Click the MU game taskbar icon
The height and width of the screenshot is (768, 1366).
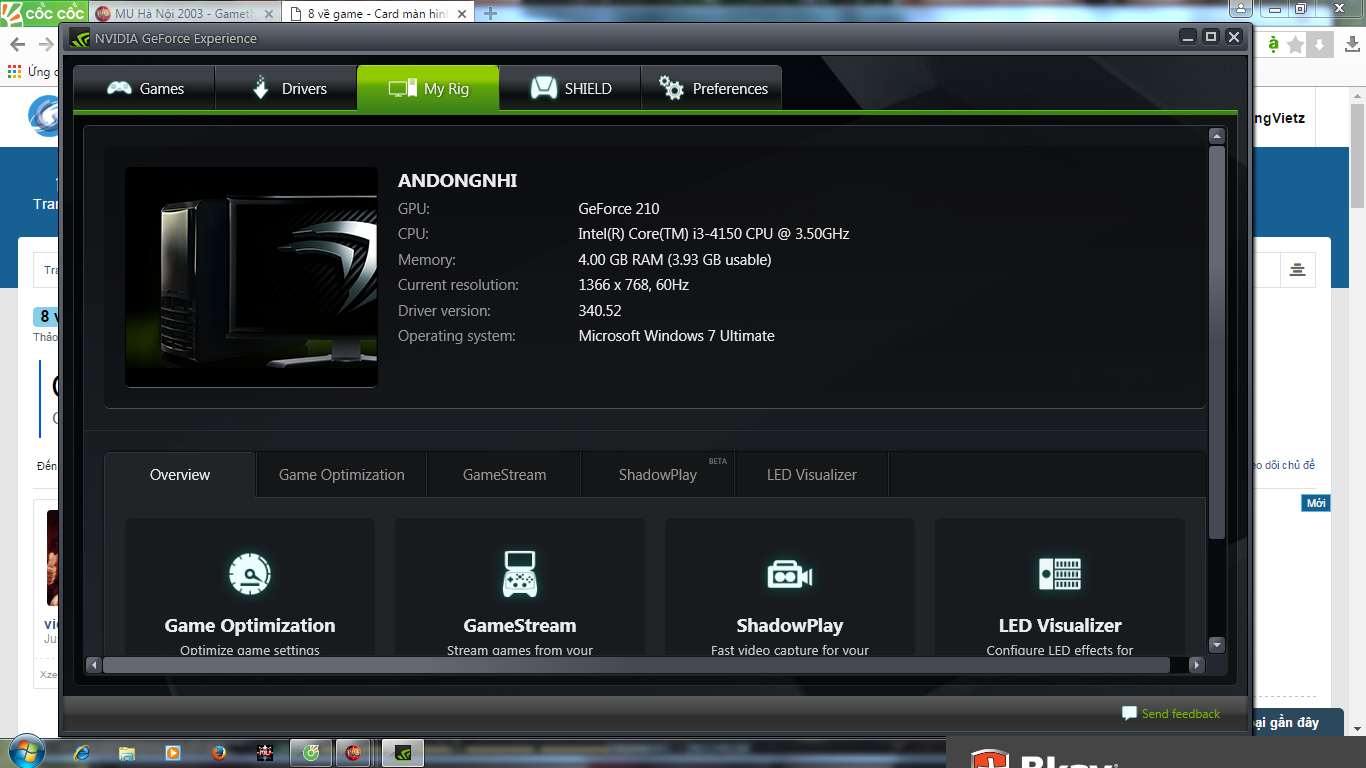[264, 753]
